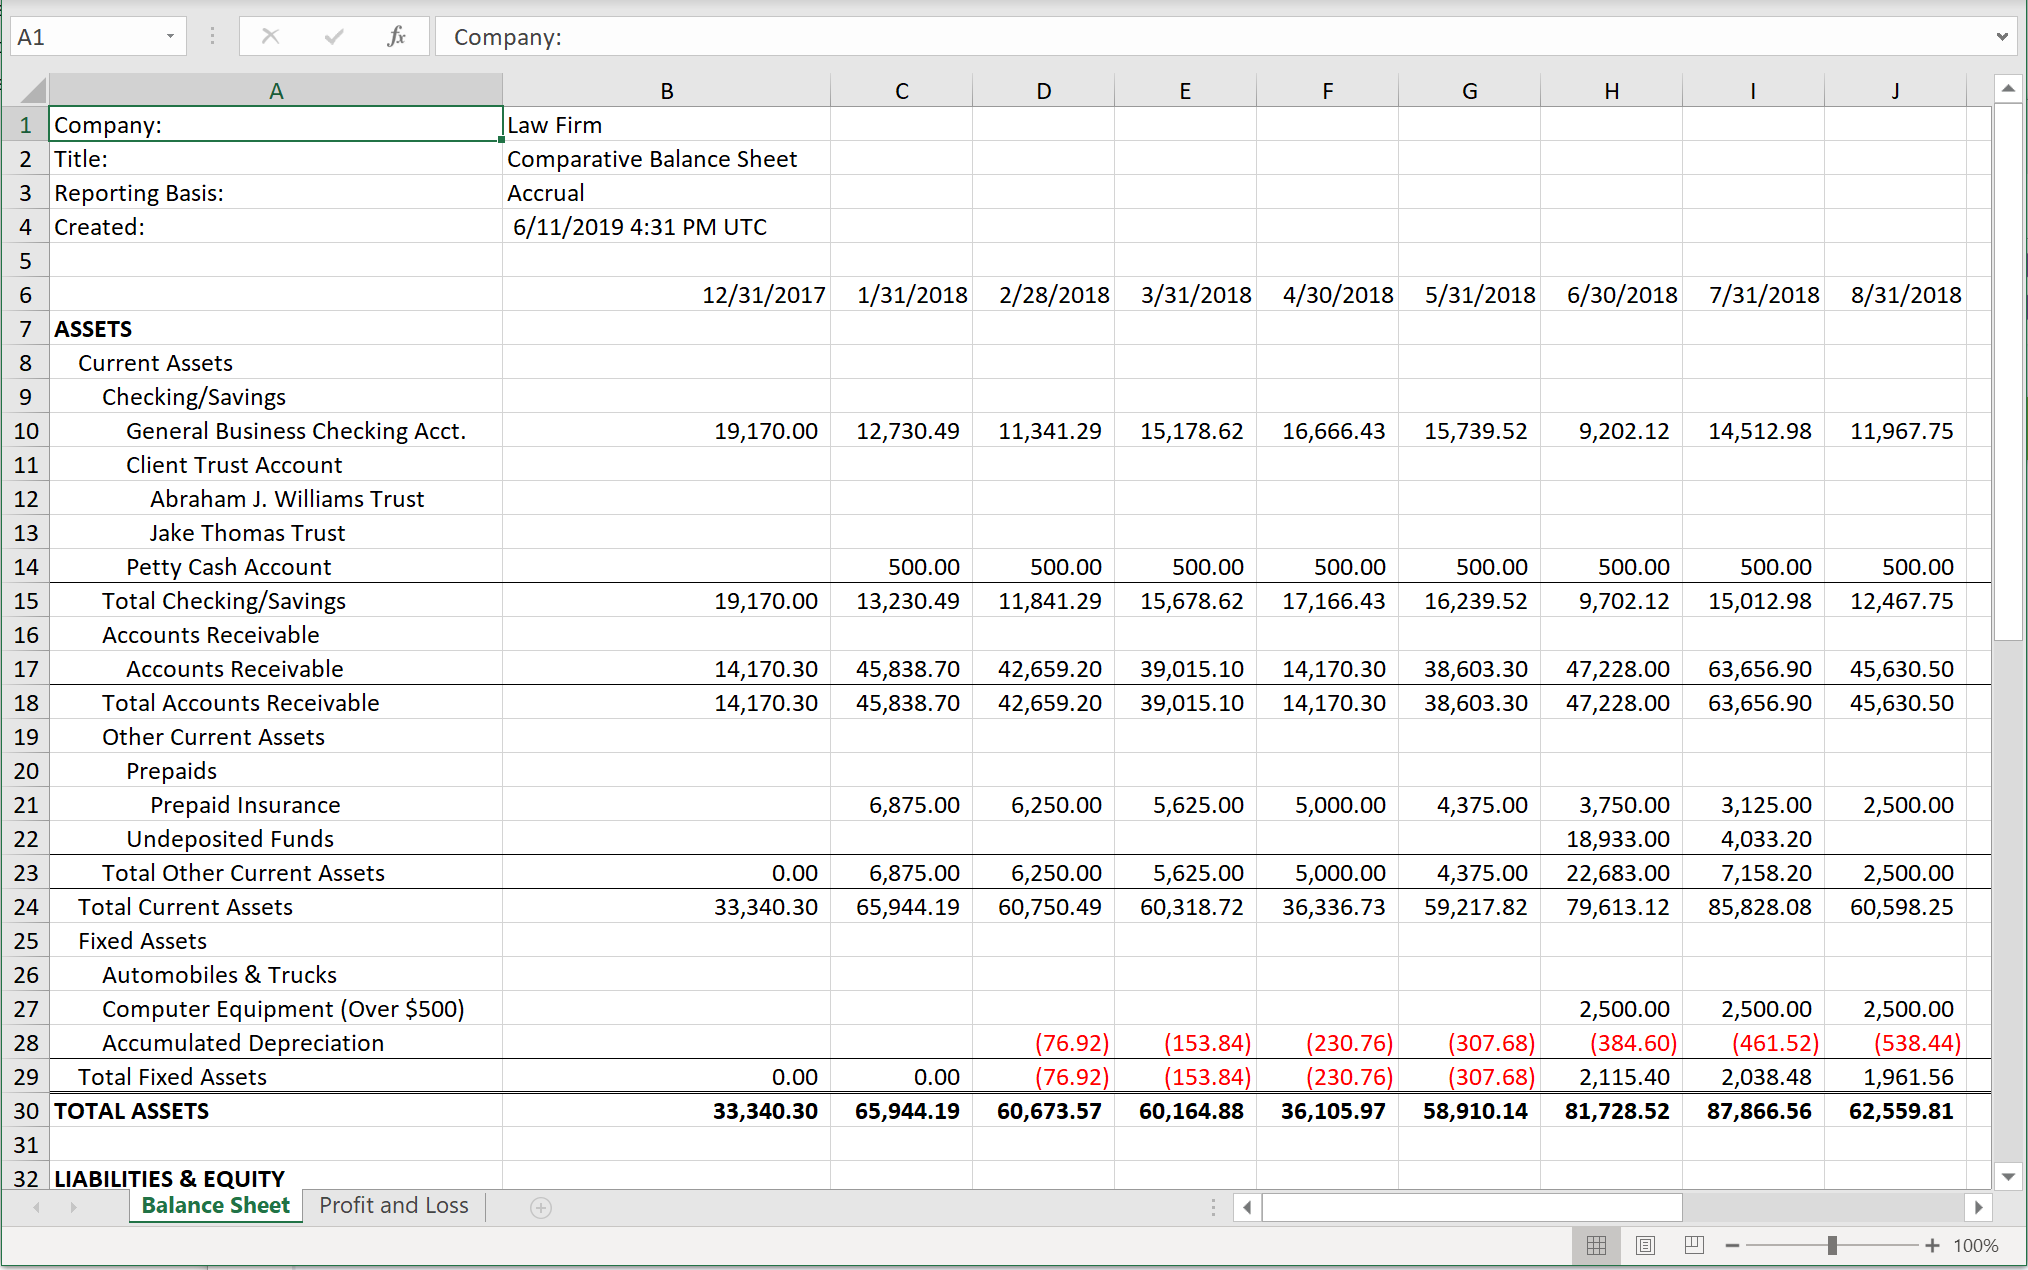Image resolution: width=2028 pixels, height=1270 pixels.
Task: Click the sheet tab bar split handle
Action: pos(1213,1207)
